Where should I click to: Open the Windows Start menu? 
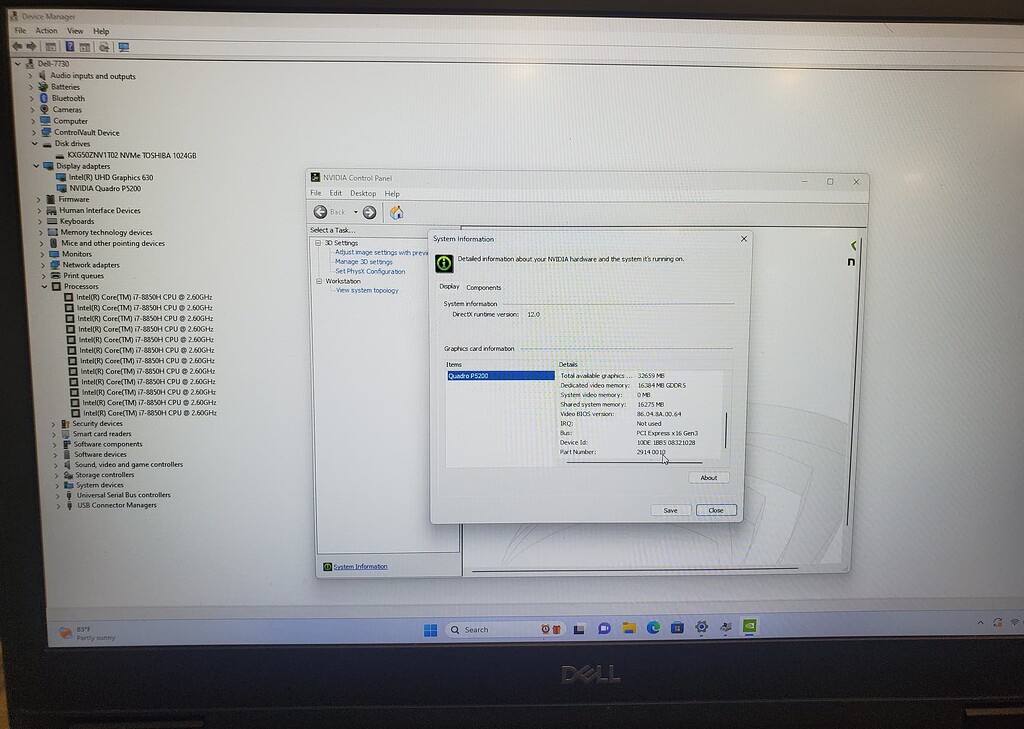[430, 630]
